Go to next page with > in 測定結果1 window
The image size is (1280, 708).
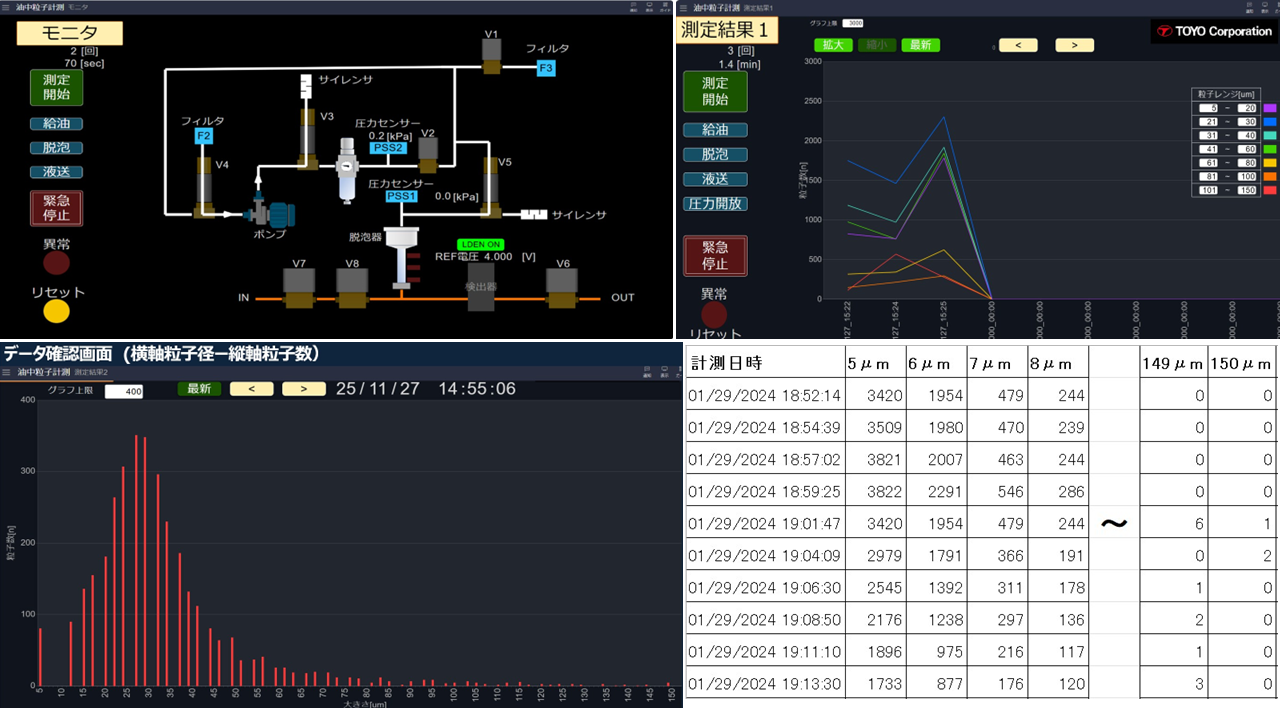pyautogui.click(x=1074, y=45)
